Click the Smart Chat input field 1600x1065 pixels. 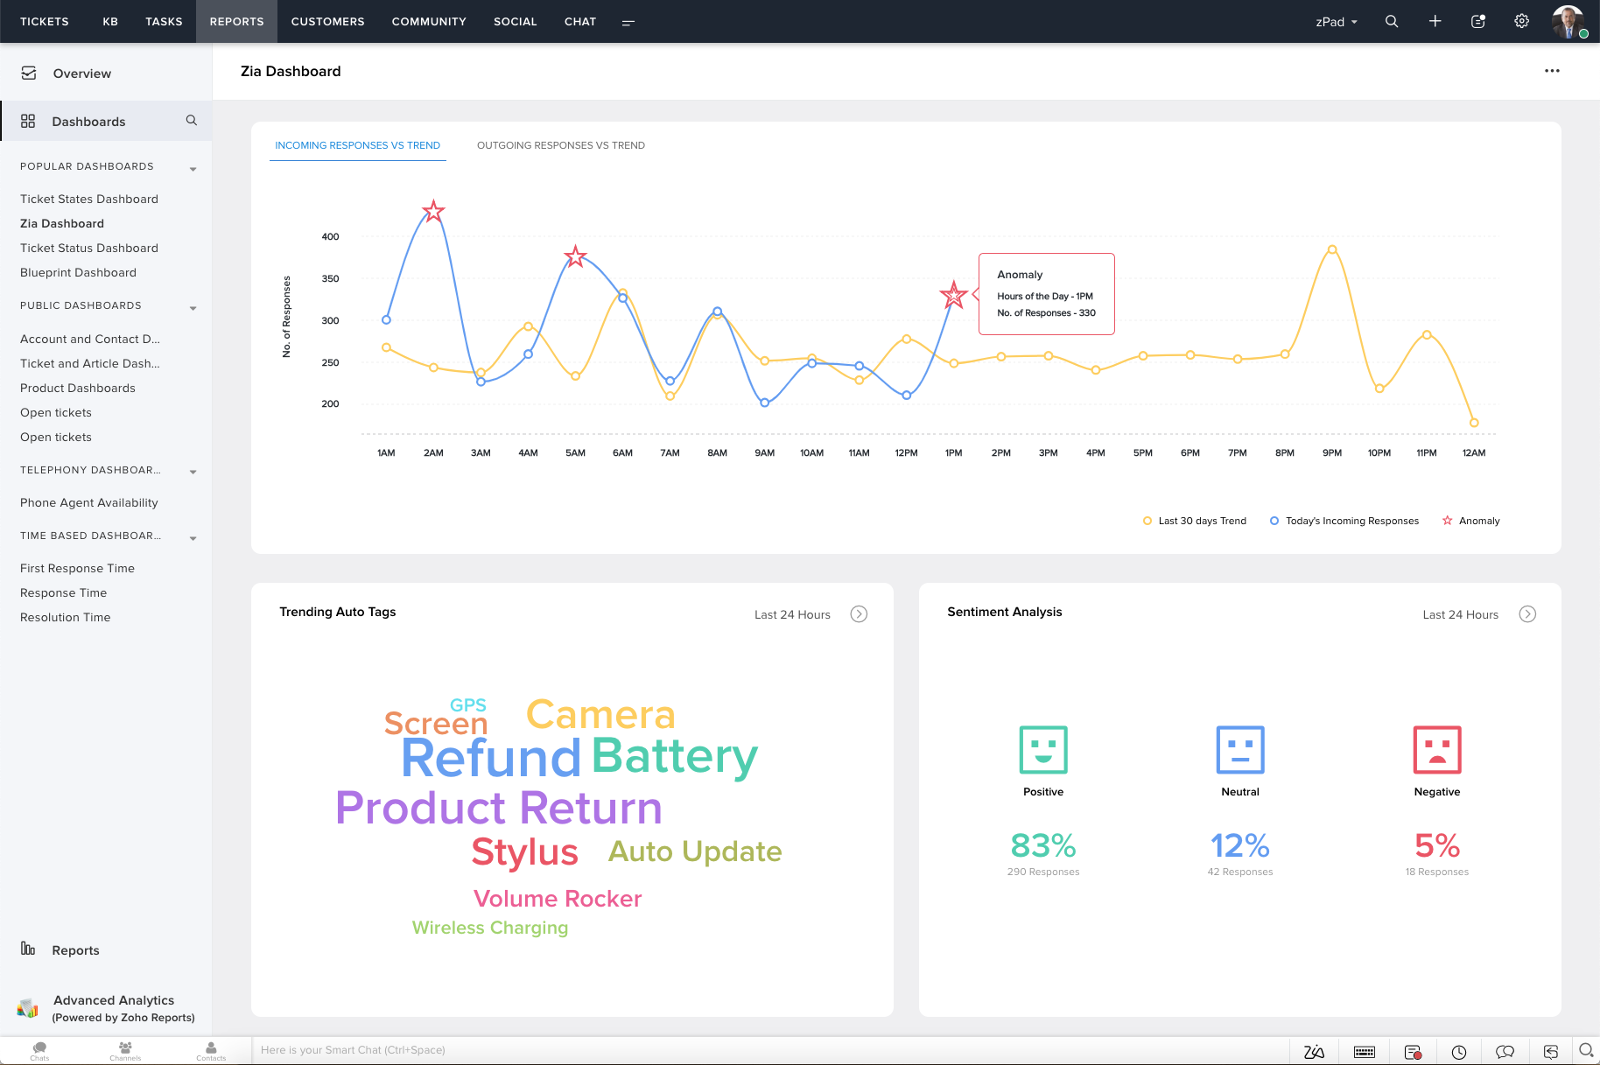[770, 1050]
